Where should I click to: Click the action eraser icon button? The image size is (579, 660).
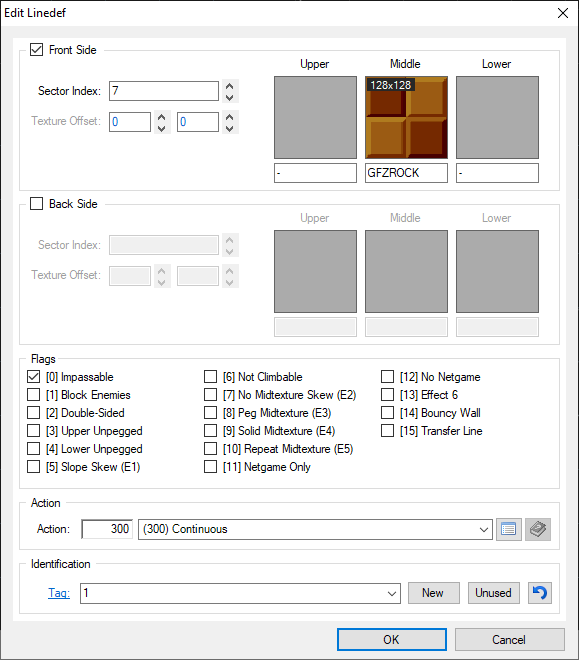coord(538,529)
